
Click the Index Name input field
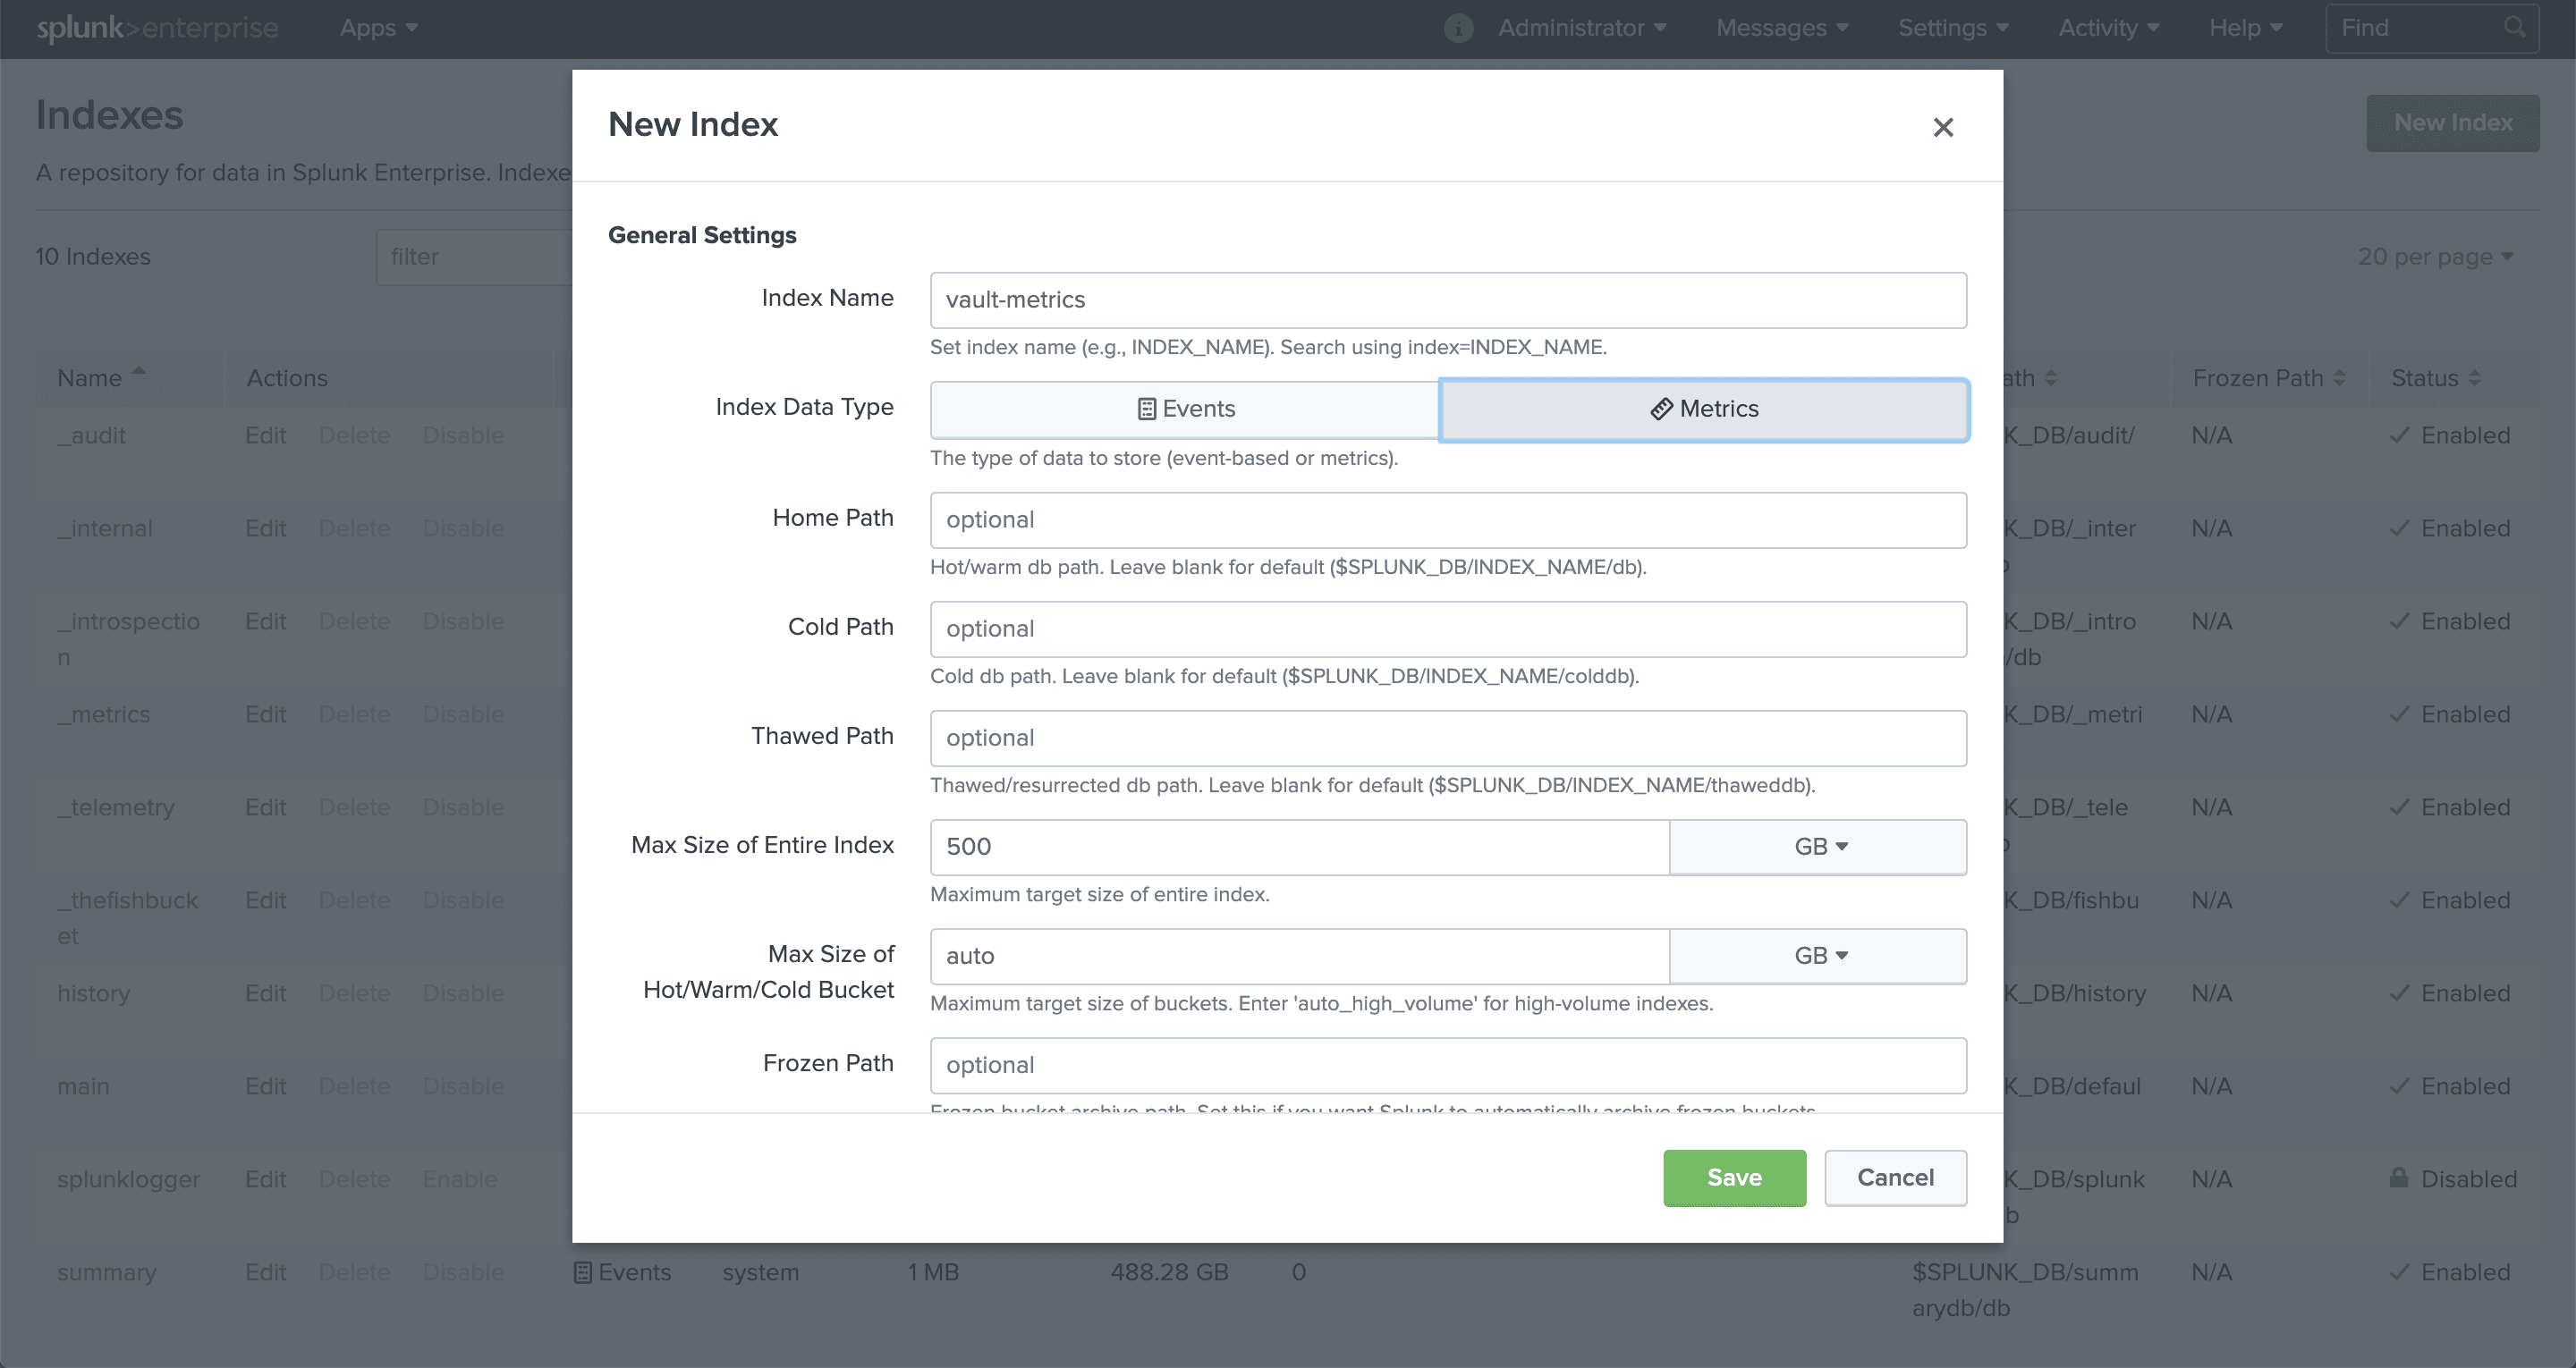pyautogui.click(x=1448, y=298)
